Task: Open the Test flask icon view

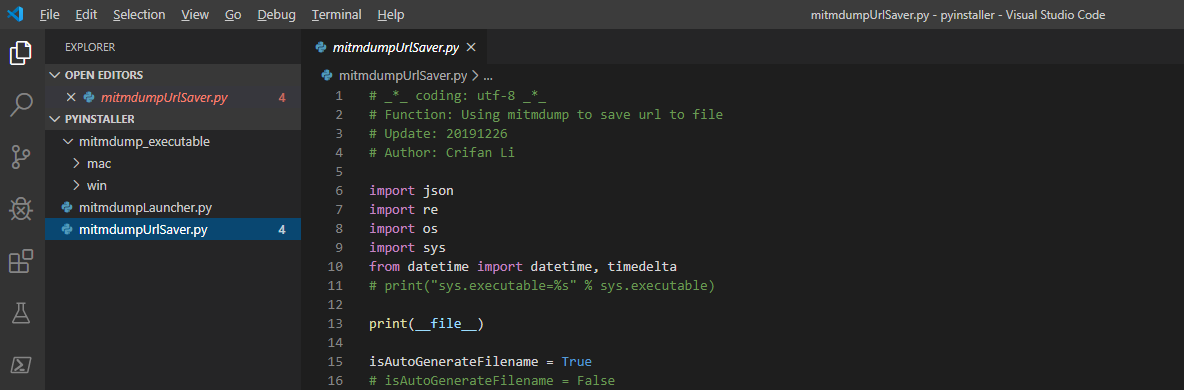Action: click(x=21, y=313)
